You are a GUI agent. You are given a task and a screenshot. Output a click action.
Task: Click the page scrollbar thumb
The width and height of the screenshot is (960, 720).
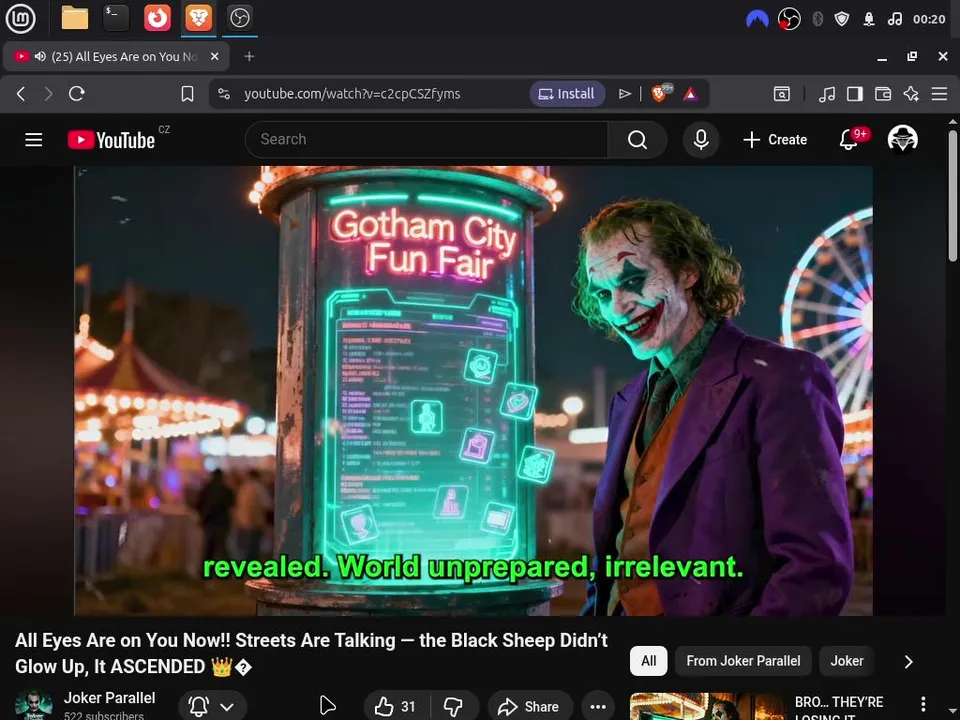pos(953,195)
